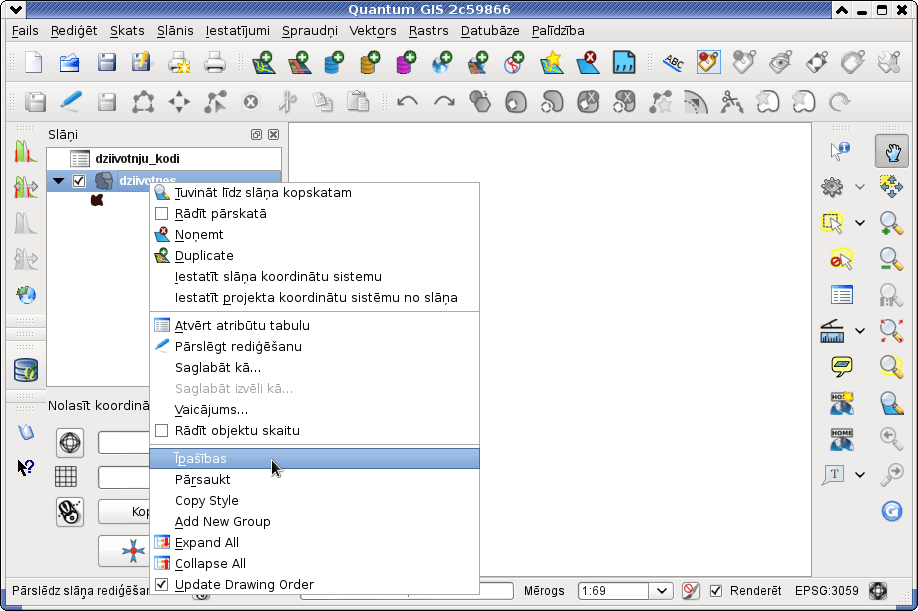Click the scissors Cut features icon

click(x=287, y=102)
